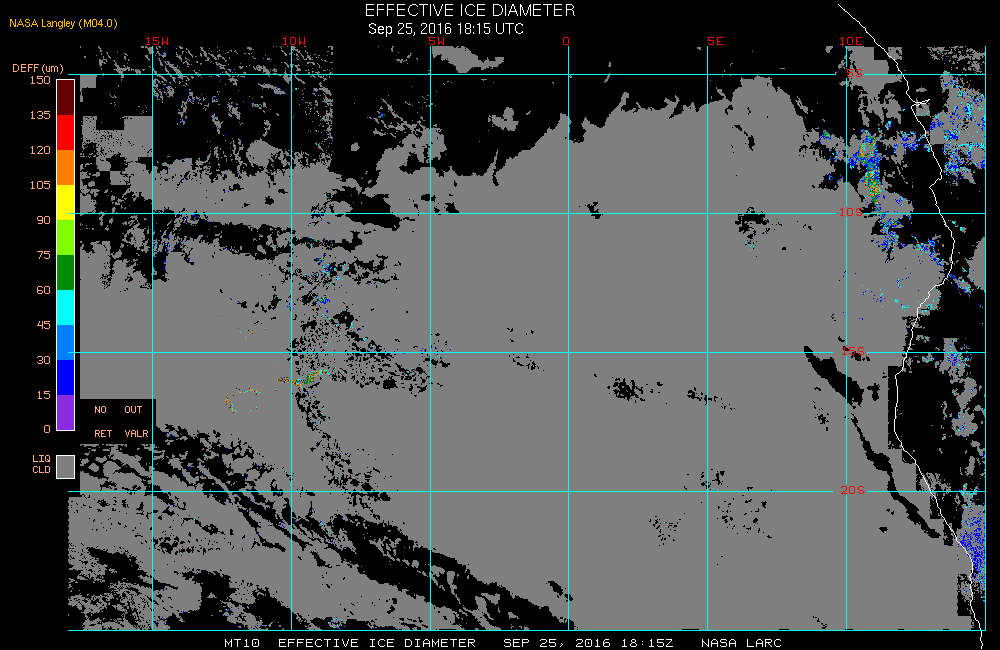Click the dark red 135-150 color band
This screenshot has height=650, width=1000.
(x=66, y=98)
